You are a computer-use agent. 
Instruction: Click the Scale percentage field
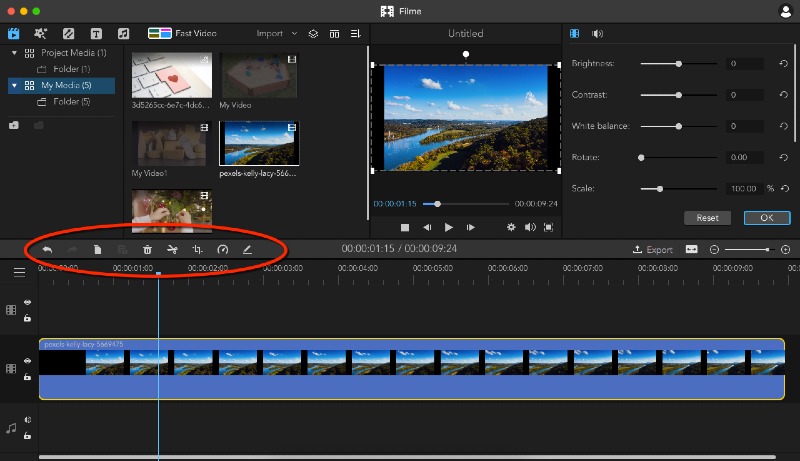tap(745, 189)
